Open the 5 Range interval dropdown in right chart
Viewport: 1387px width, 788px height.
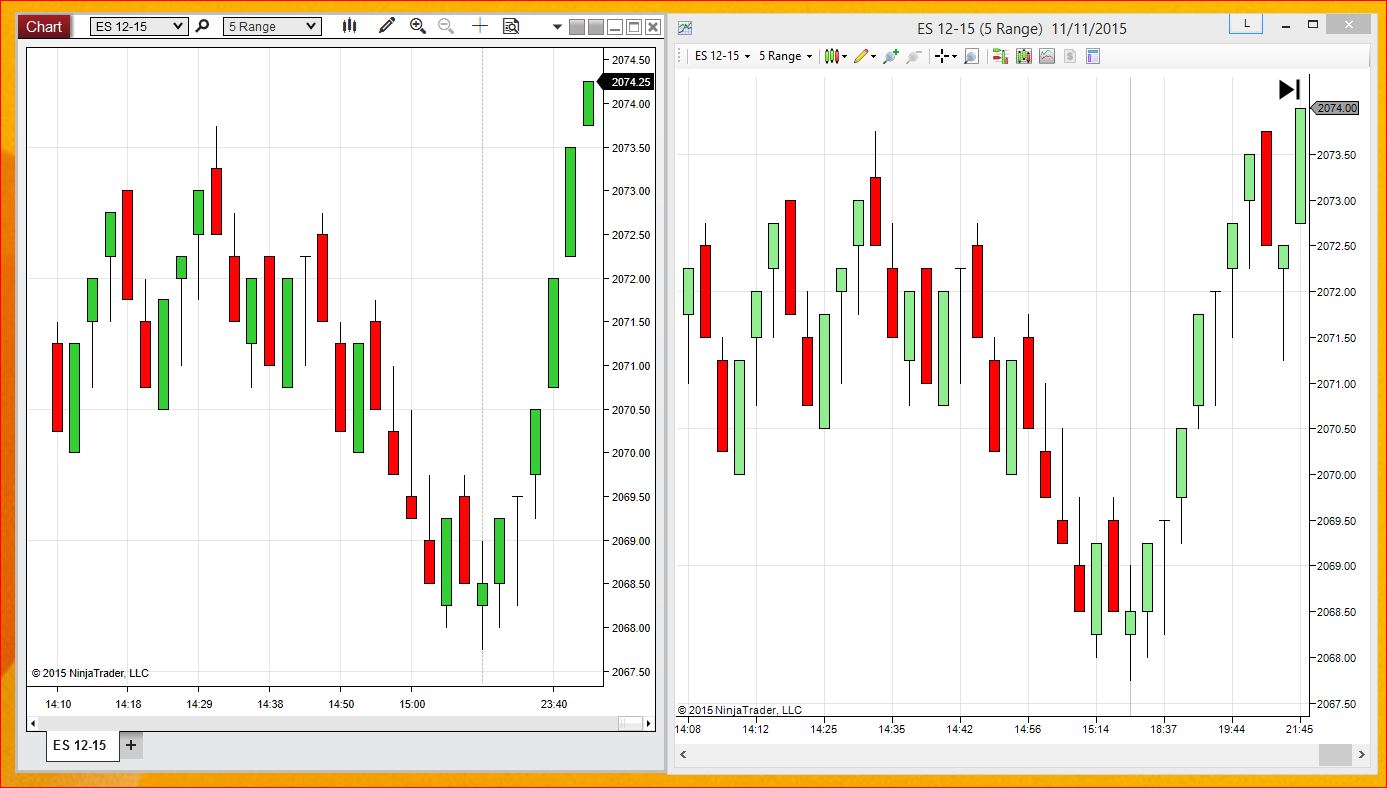coord(785,57)
